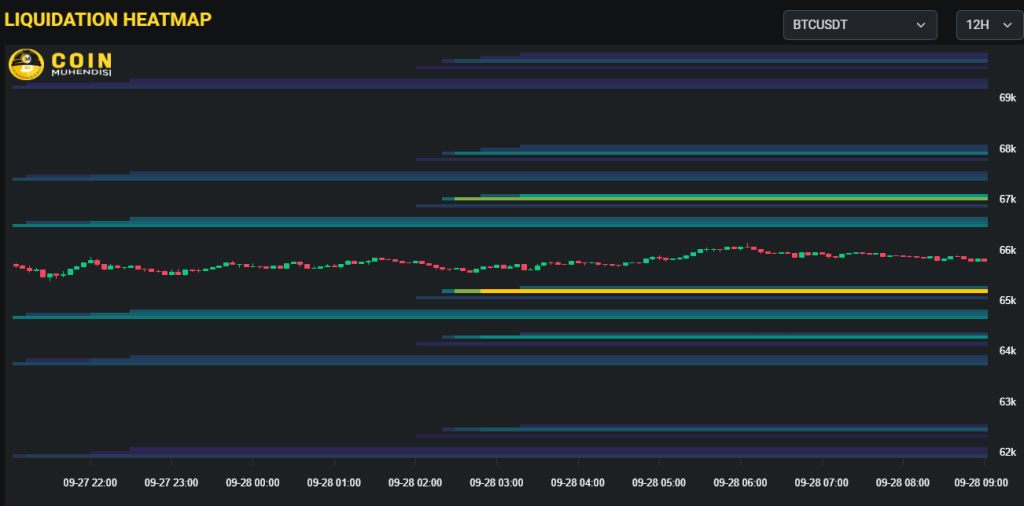Click the 65k price level label

pyautogui.click(x=1007, y=300)
